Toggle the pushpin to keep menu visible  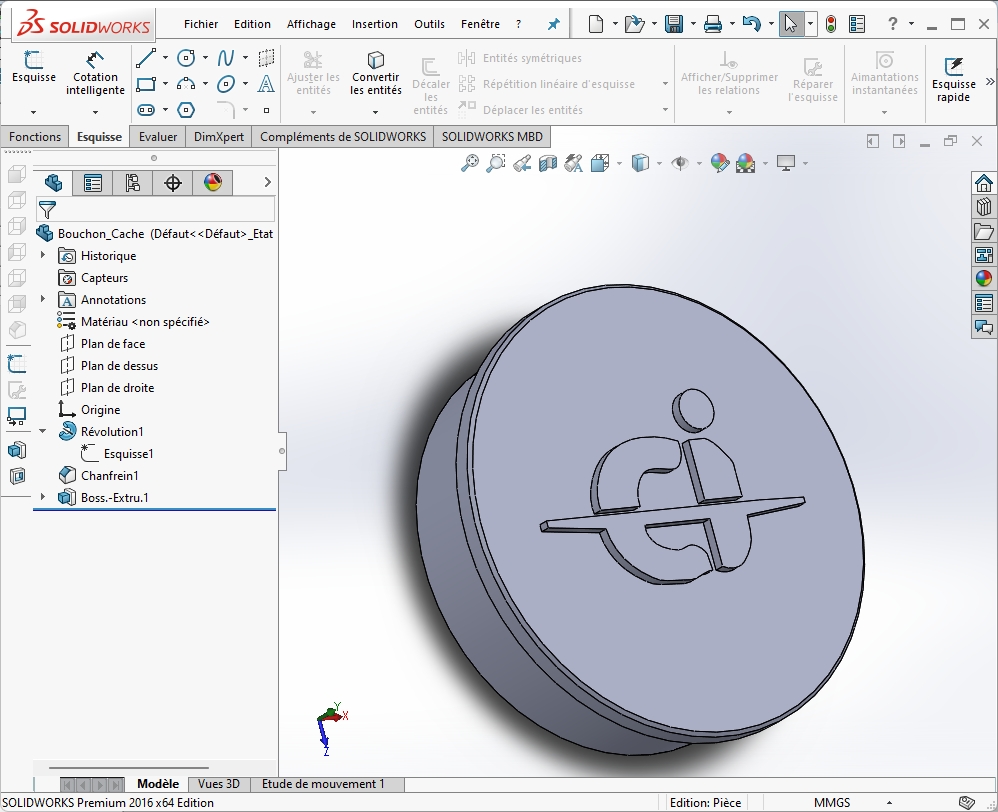coord(553,24)
